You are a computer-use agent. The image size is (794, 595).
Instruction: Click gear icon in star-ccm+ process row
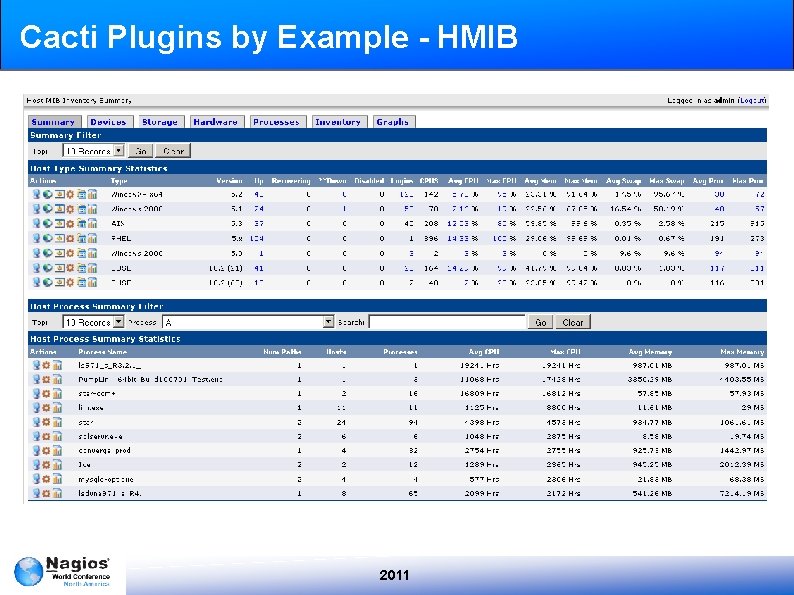click(46, 393)
